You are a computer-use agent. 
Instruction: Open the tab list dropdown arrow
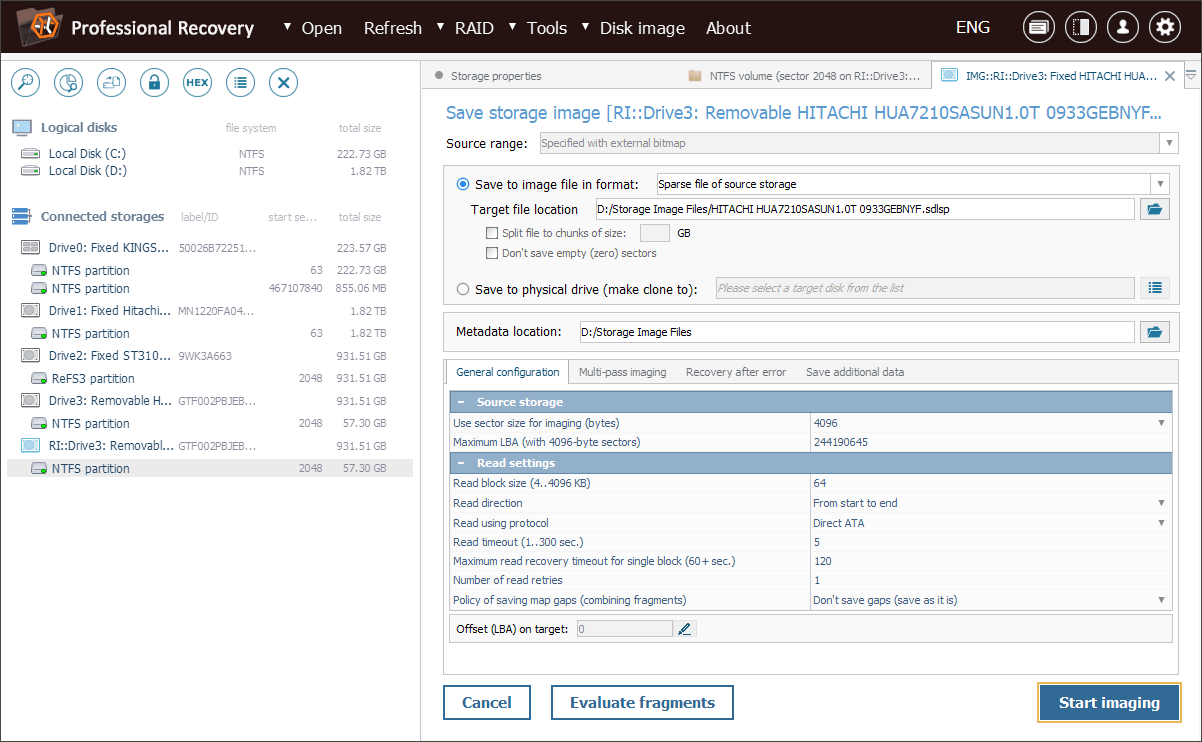click(x=1191, y=76)
